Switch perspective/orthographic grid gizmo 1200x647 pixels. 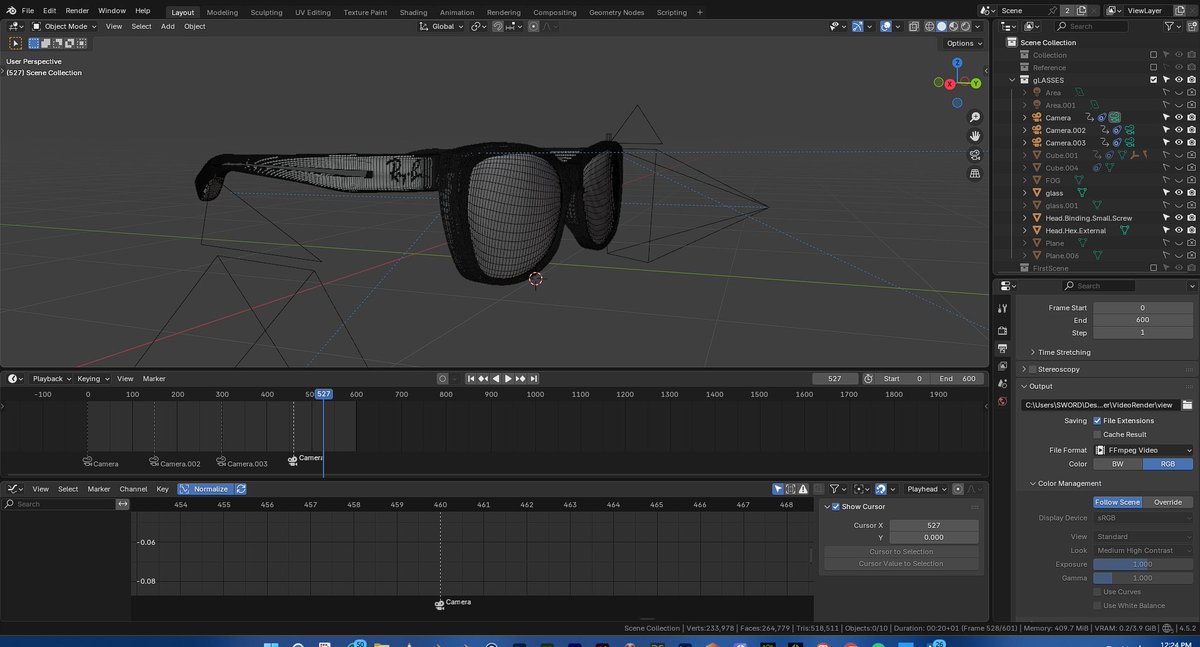click(x=975, y=174)
